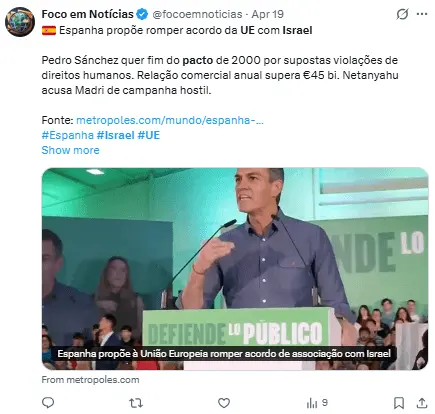The height and width of the screenshot is (414, 435).
Task: Open the three-dot more options menu
Action: coord(422,14)
